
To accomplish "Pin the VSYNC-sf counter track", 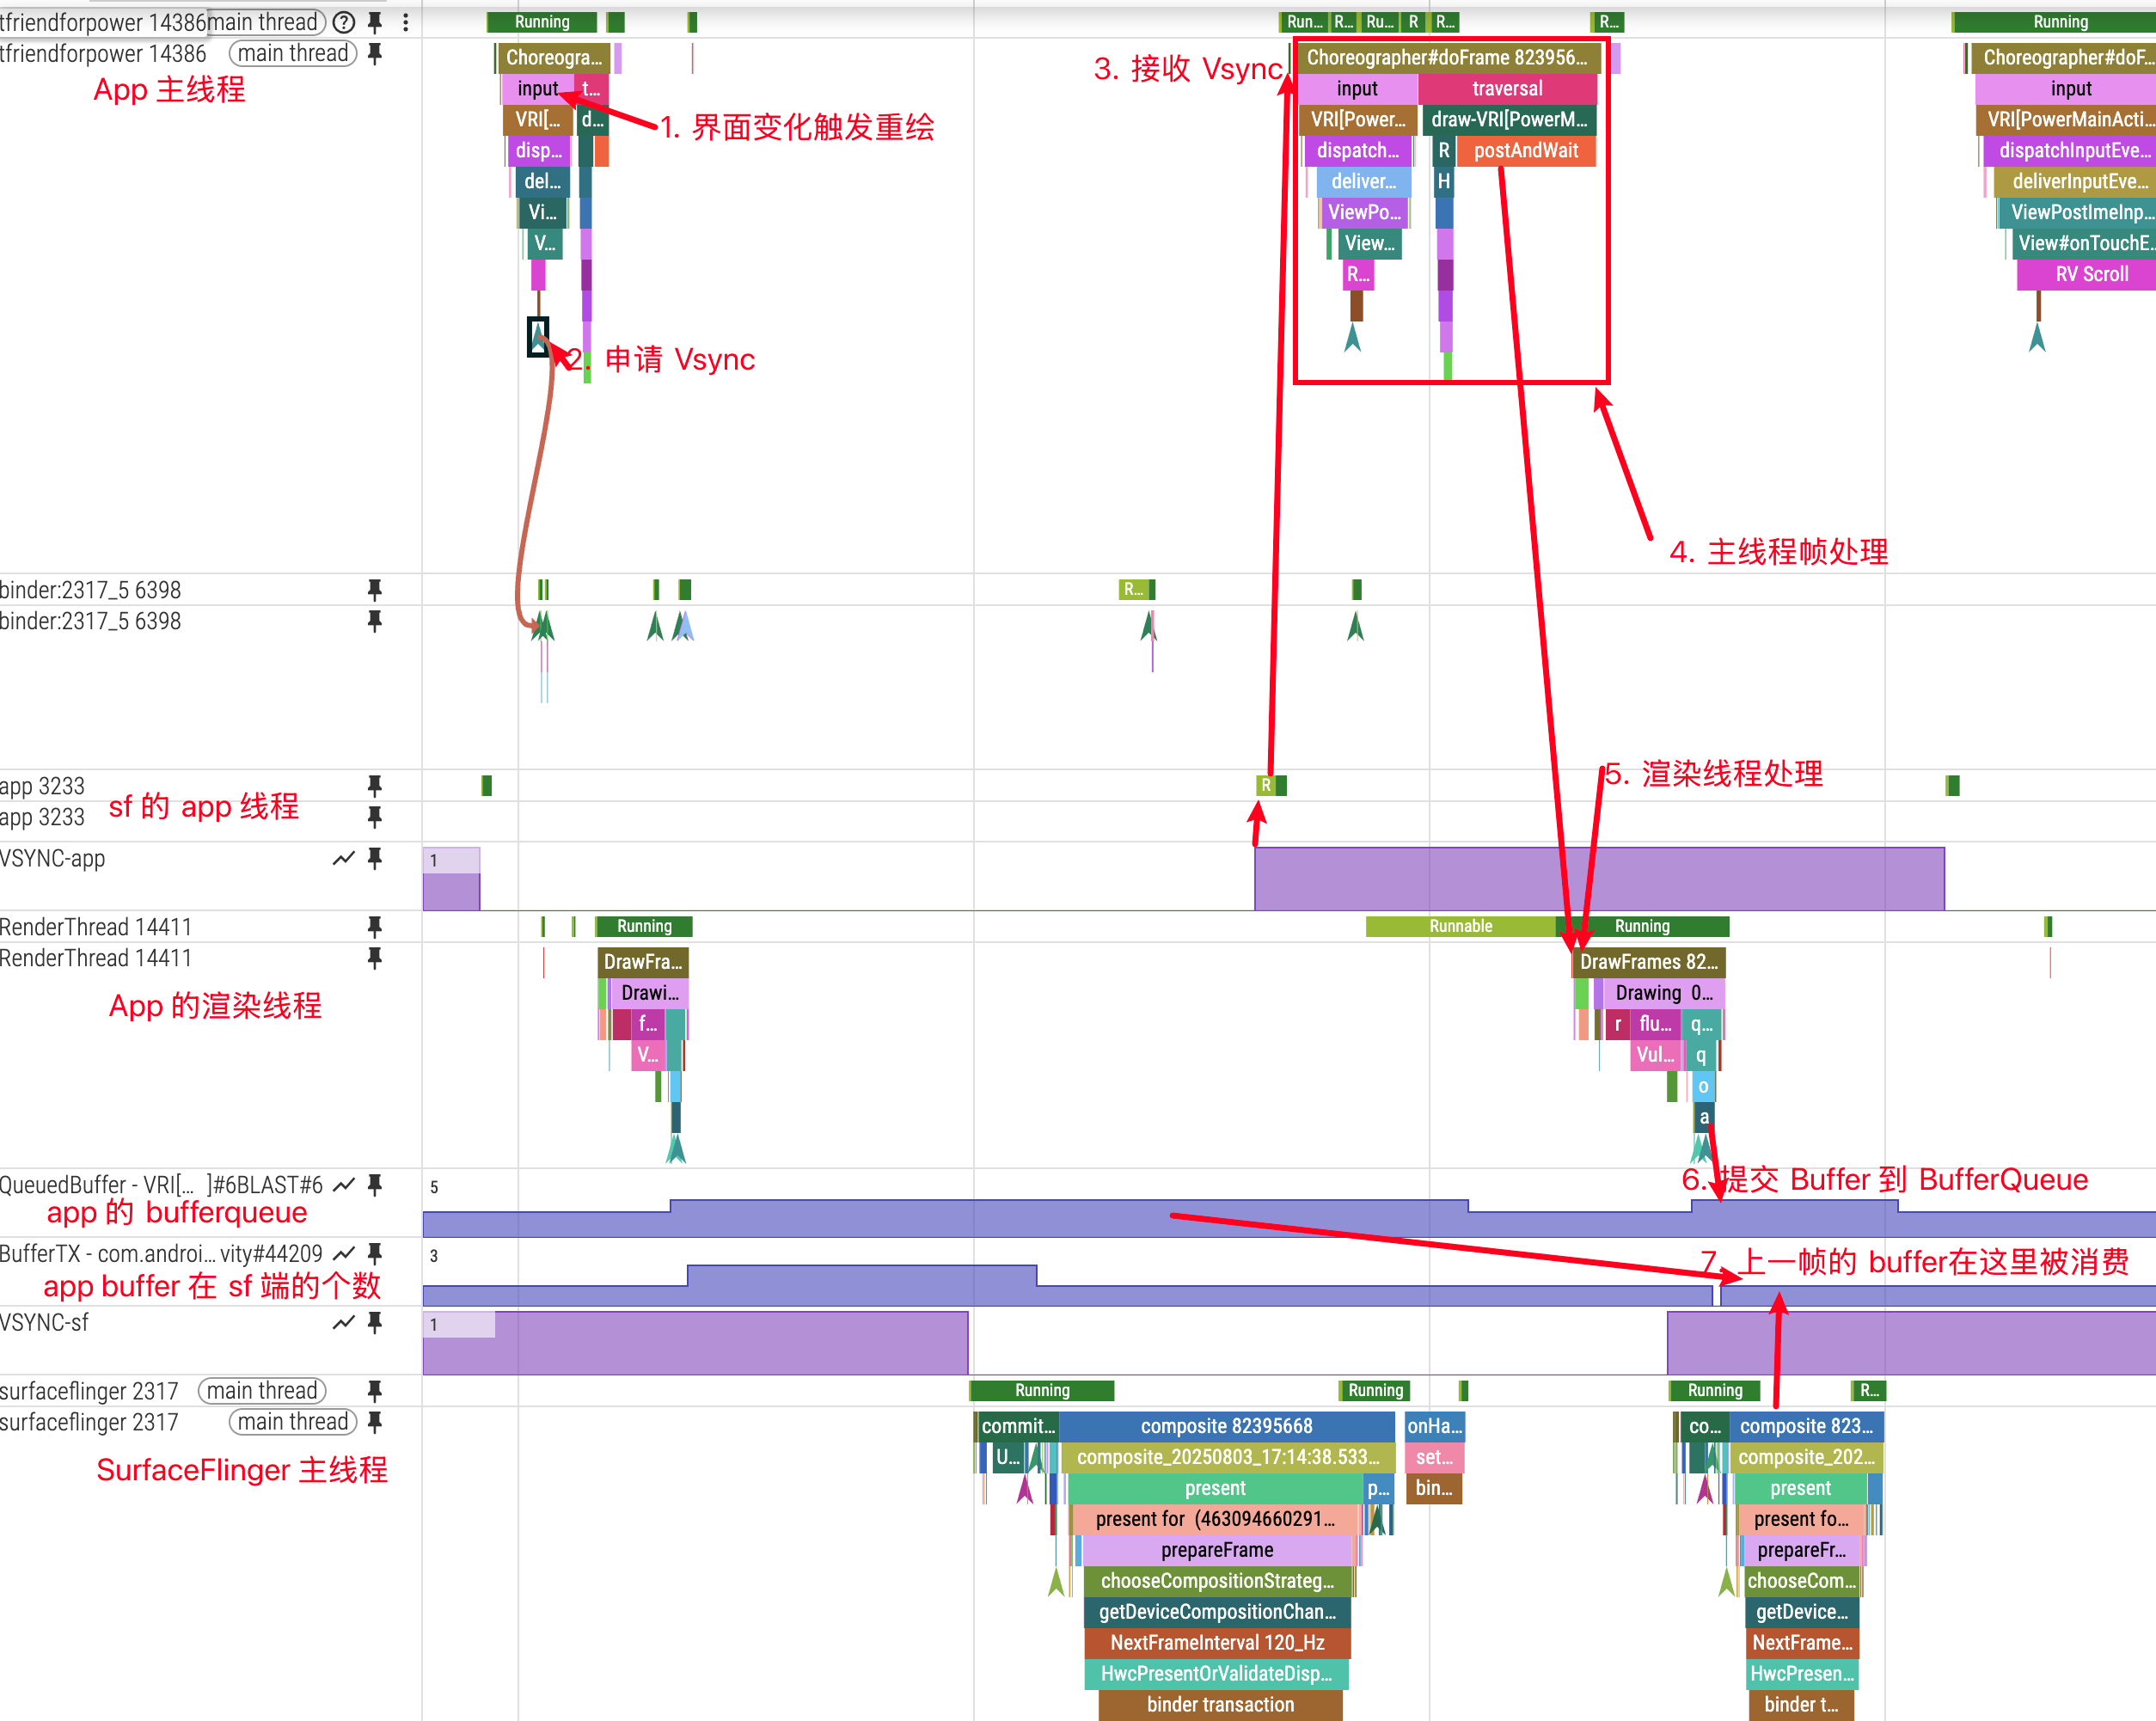I will coord(375,1322).
